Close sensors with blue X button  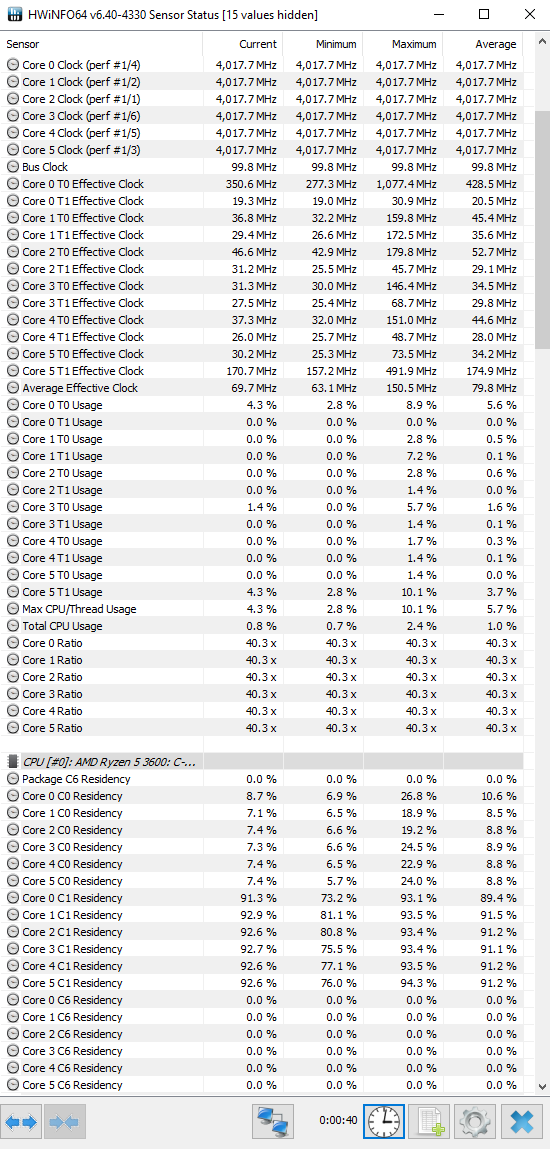click(x=521, y=1120)
